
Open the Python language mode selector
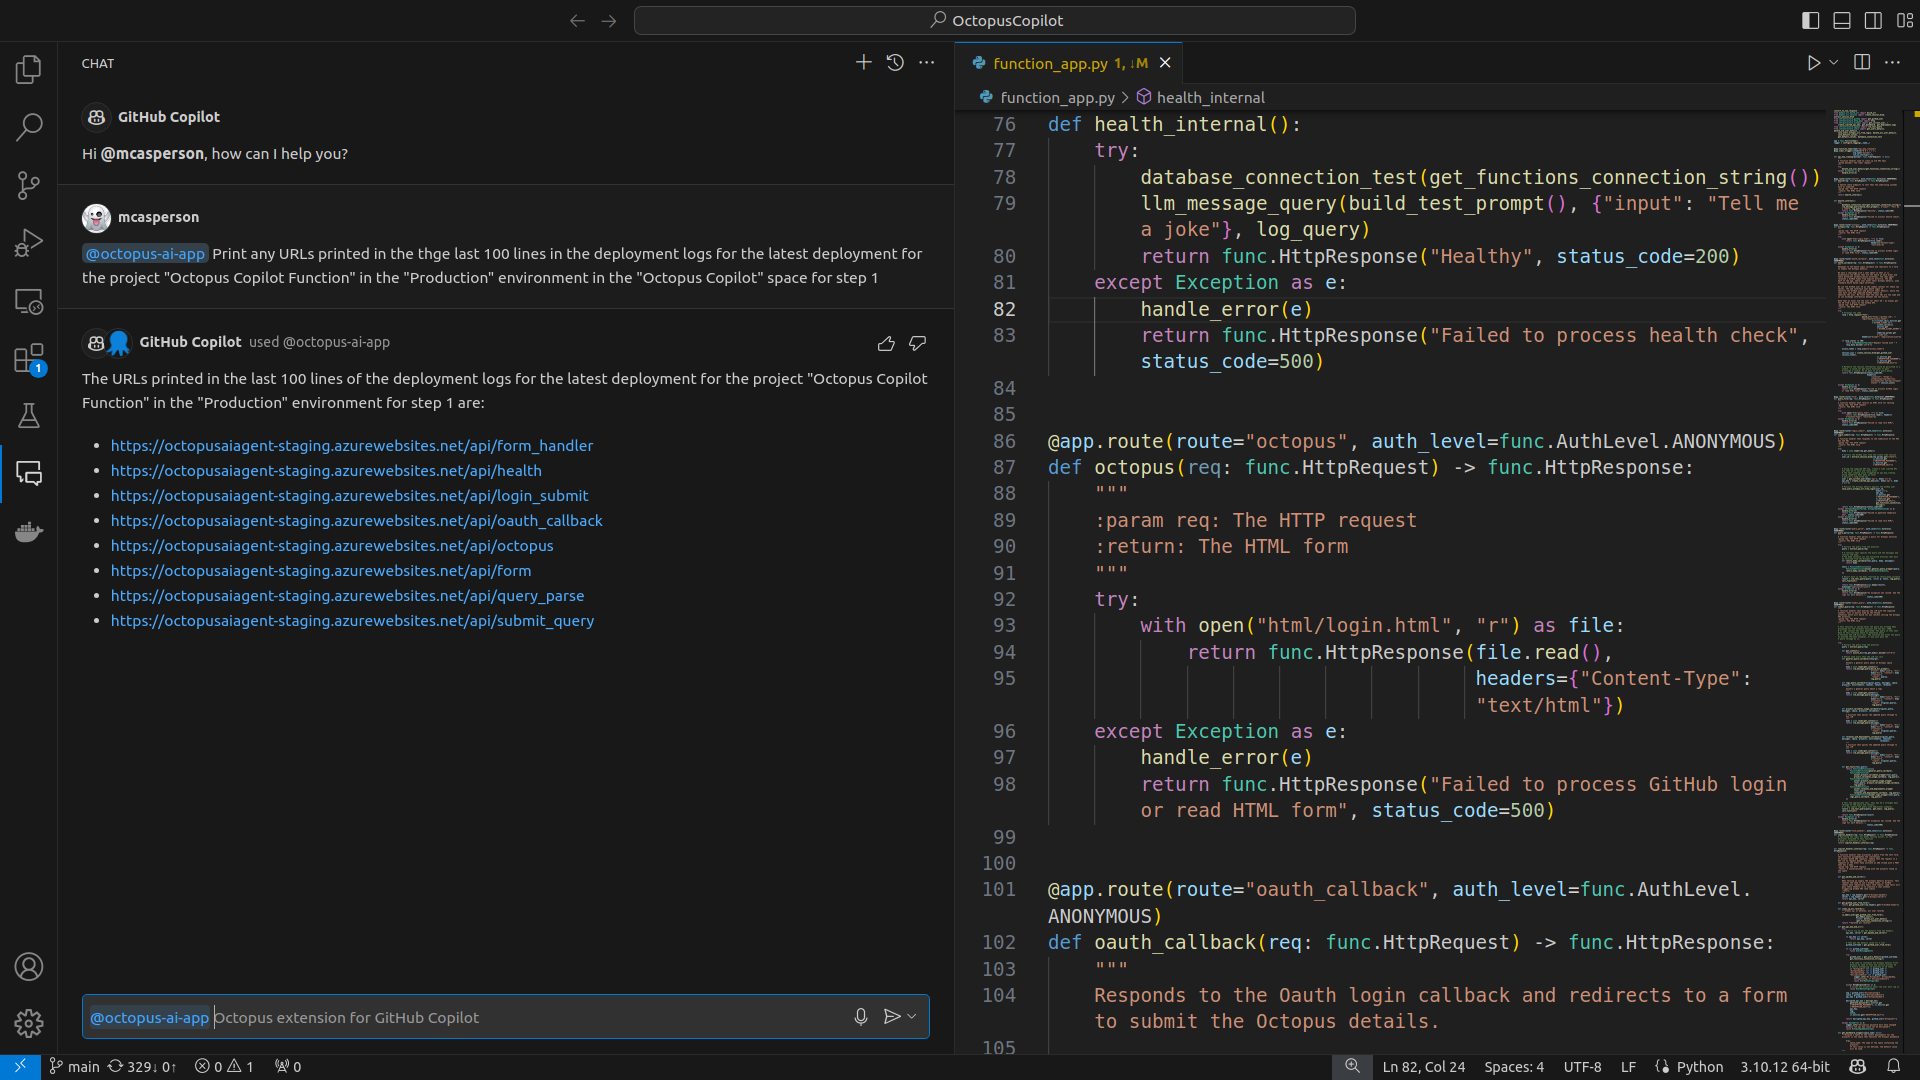coord(1699,1067)
